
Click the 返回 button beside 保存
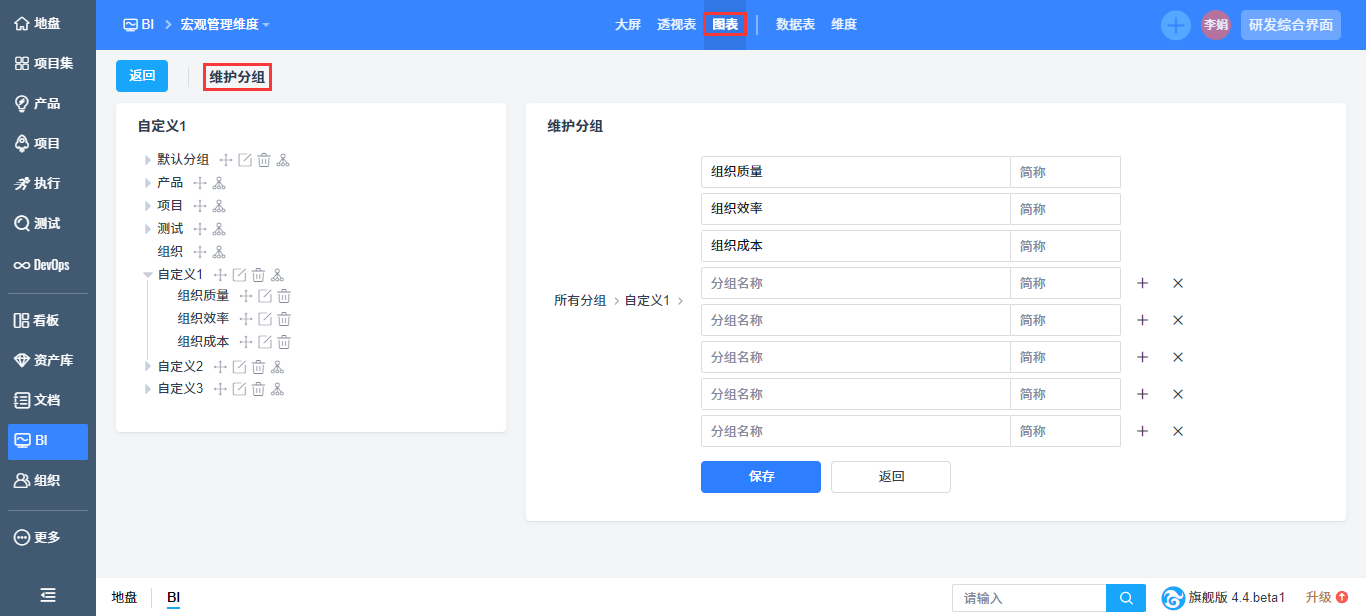tap(890, 477)
